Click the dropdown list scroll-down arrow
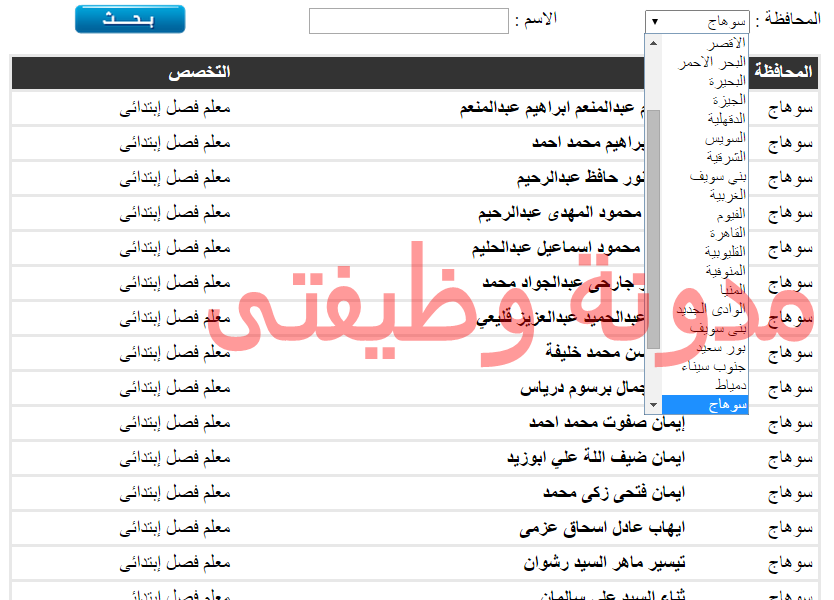Screen dimensions: 834x600 point(654,405)
